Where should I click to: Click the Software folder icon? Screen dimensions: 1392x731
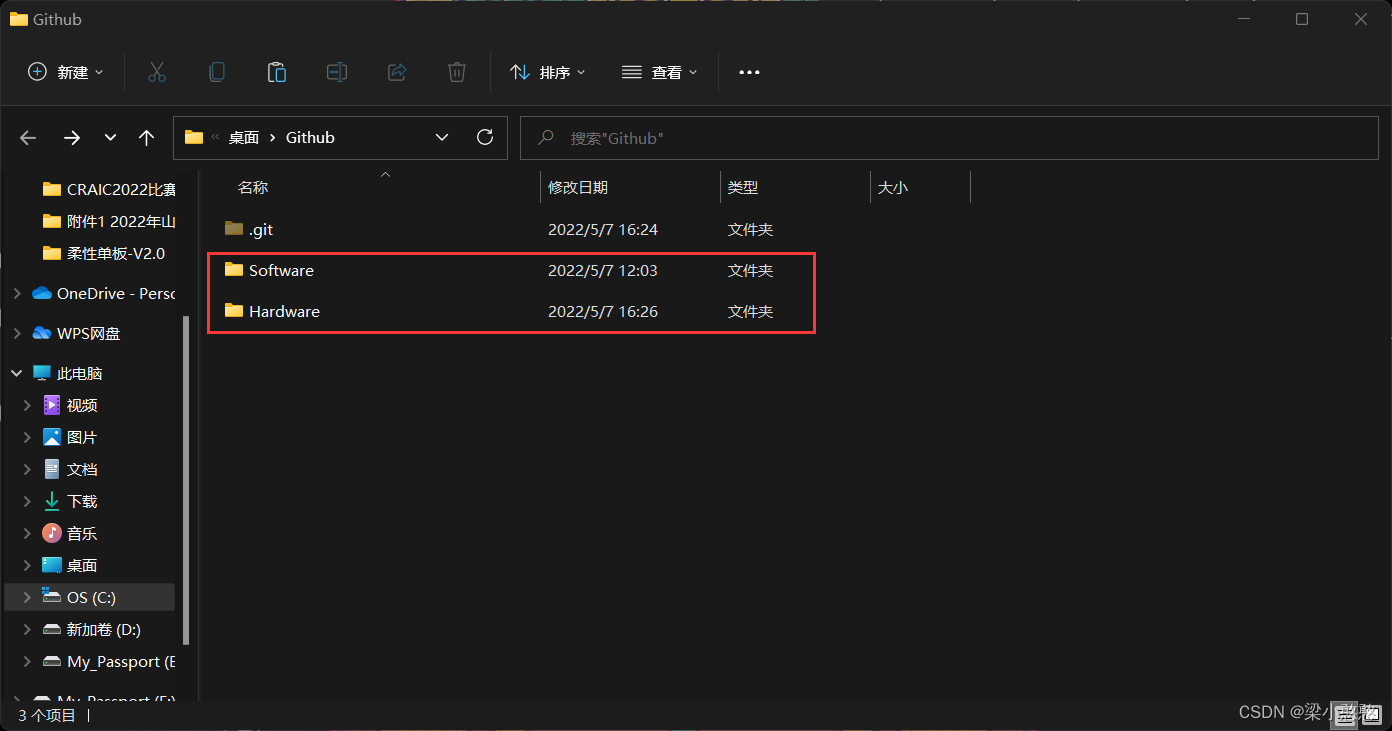click(234, 270)
